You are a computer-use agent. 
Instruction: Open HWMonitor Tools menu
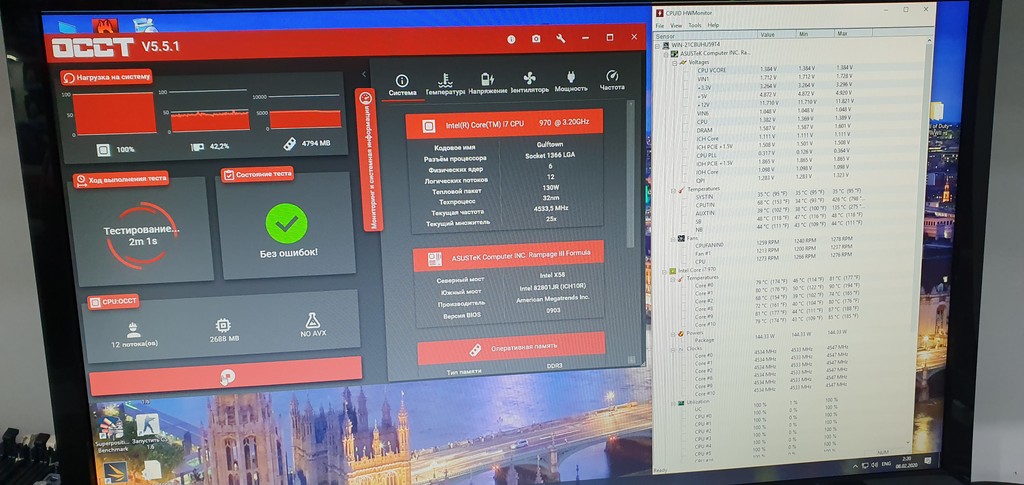point(694,25)
